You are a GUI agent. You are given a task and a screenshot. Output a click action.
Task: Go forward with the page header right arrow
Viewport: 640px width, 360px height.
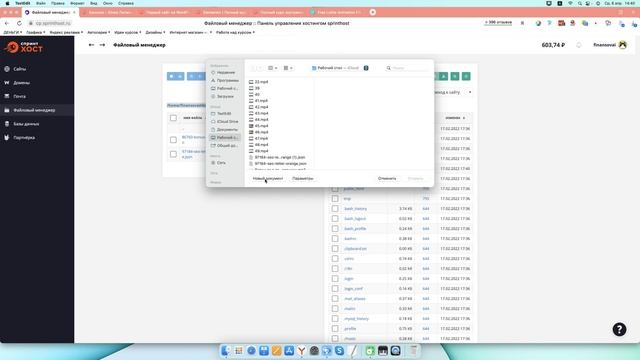[102, 45]
